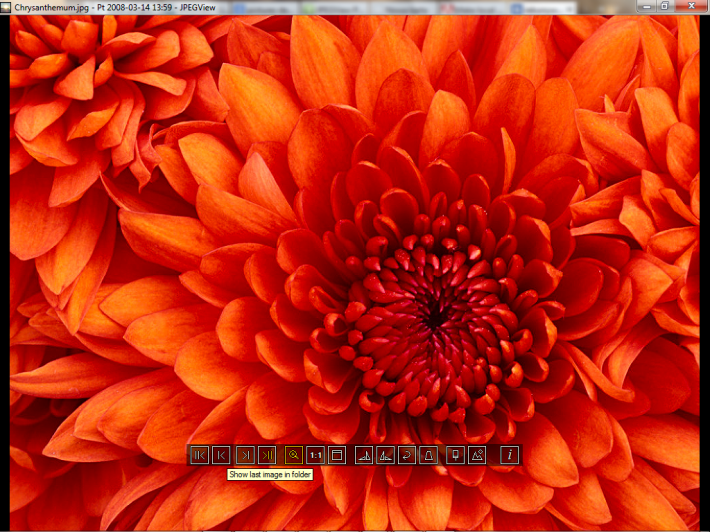Toggle the yellow magnifier zoom mode

(x=293, y=455)
